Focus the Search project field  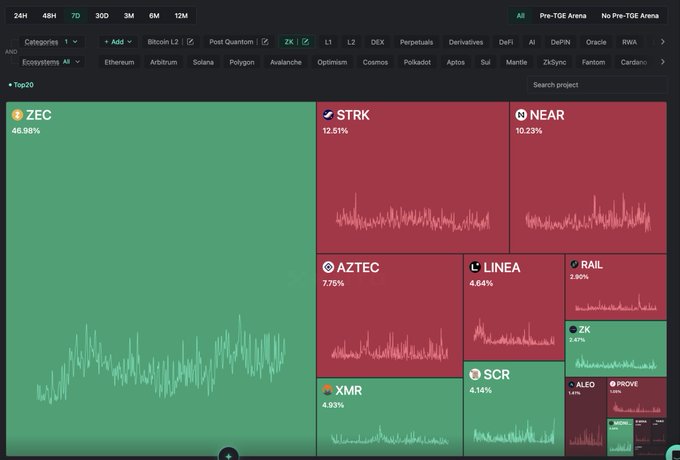(x=597, y=85)
